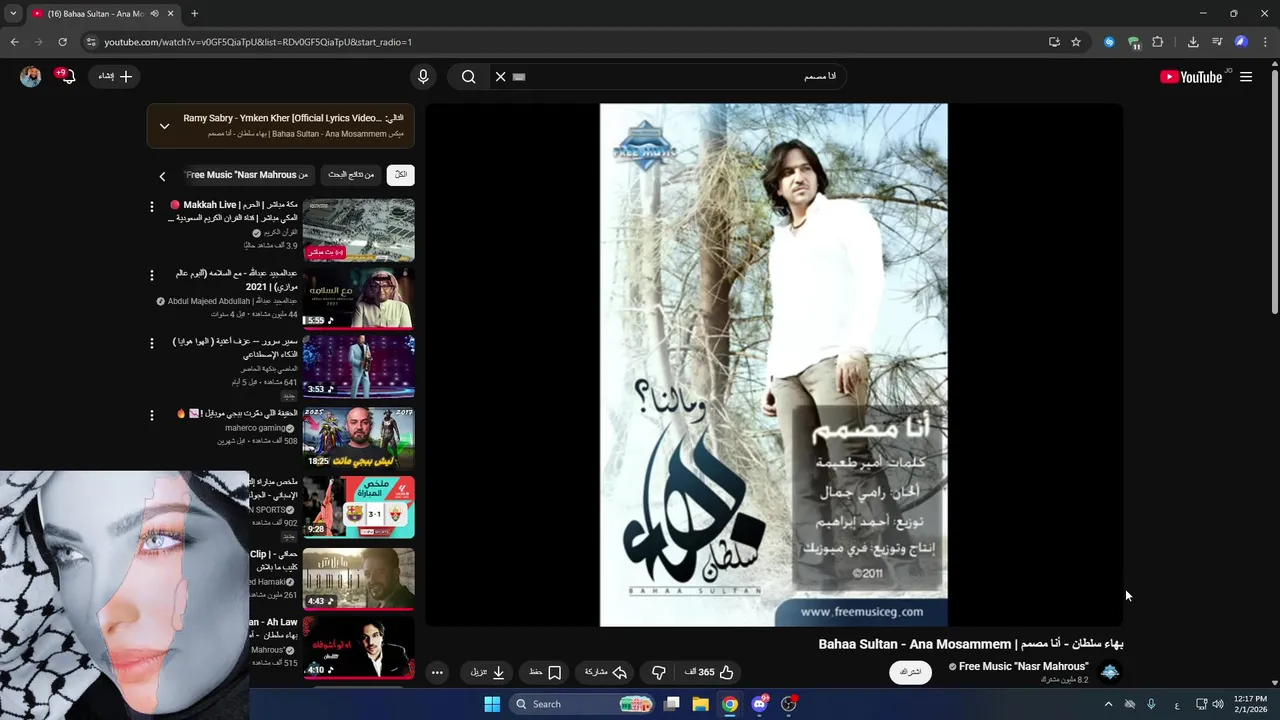1280x720 pixels.
Task: Select the 'الكل' filter chip
Action: (400, 175)
